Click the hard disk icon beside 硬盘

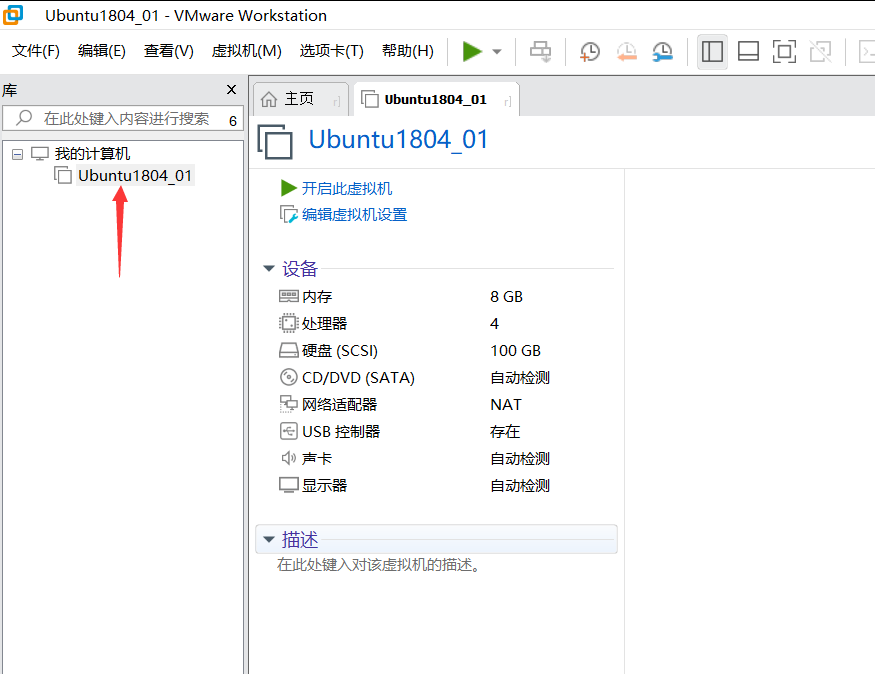[289, 350]
